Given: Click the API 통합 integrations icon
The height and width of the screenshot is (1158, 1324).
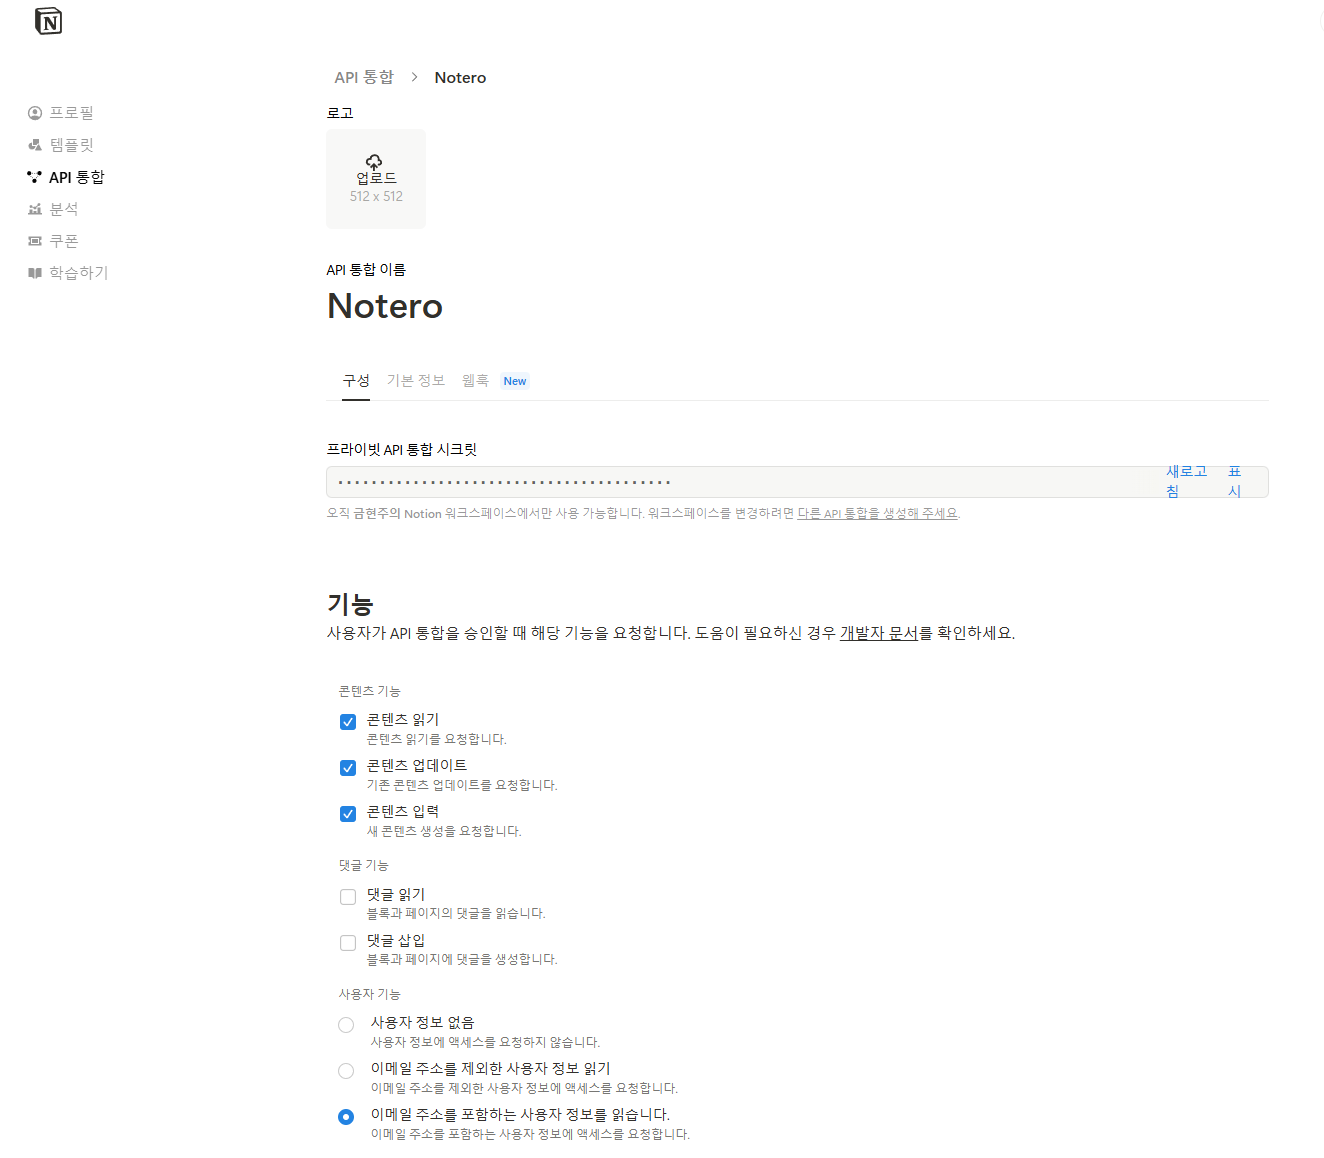Looking at the screenshot, I should point(35,177).
